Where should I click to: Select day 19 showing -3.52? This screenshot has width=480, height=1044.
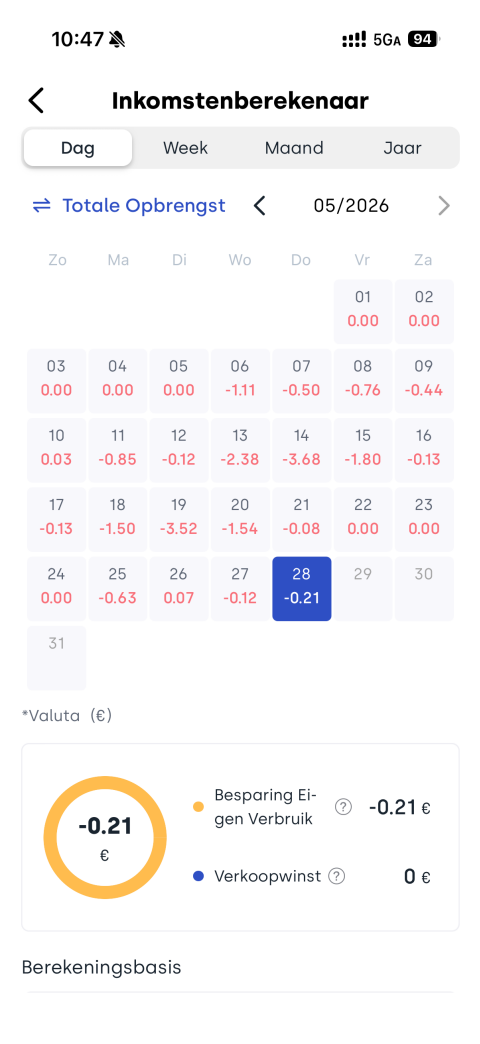coord(179,519)
